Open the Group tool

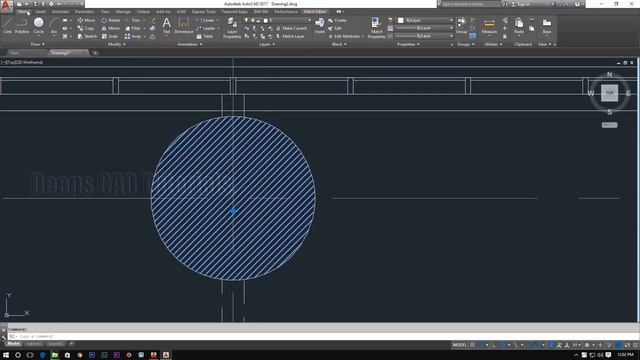(462, 25)
